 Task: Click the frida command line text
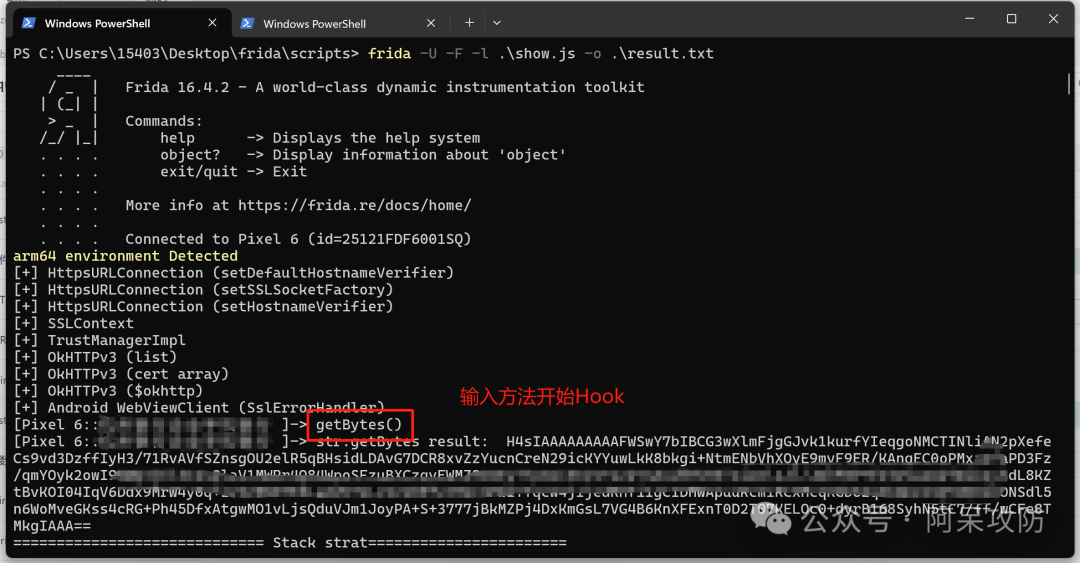(541, 54)
